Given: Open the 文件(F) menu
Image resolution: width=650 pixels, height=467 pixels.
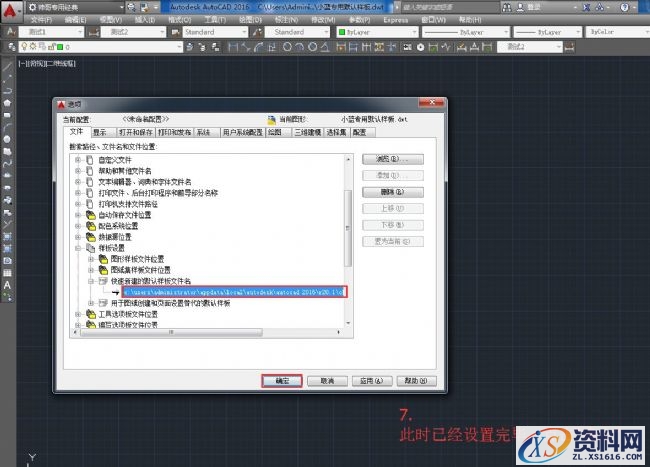Looking at the screenshot, I should pos(41,20).
